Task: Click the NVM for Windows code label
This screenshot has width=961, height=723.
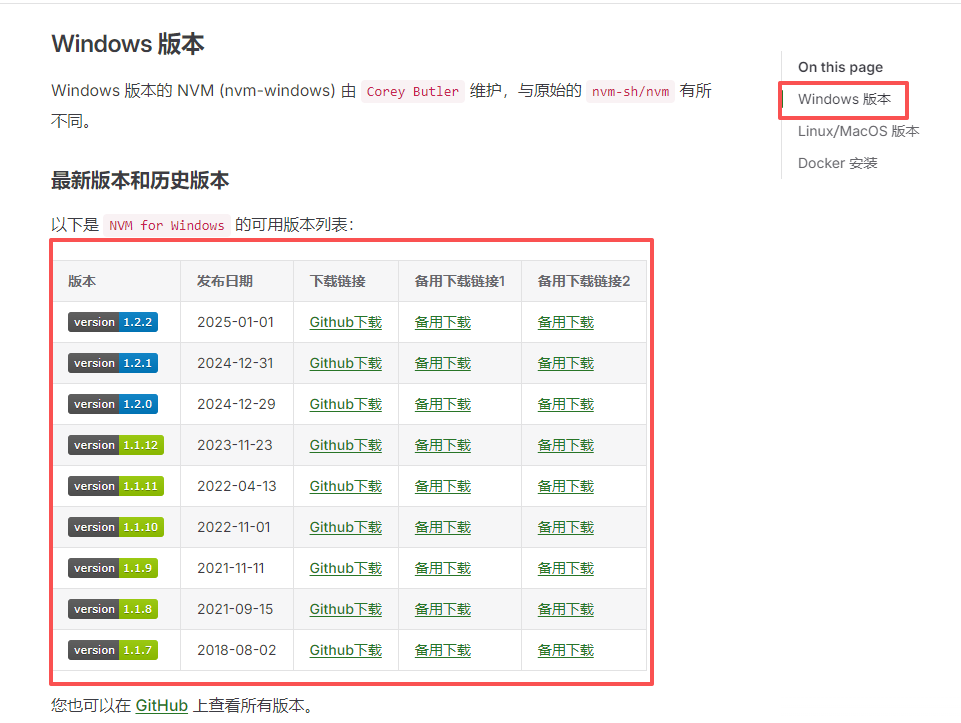Action: [x=167, y=225]
